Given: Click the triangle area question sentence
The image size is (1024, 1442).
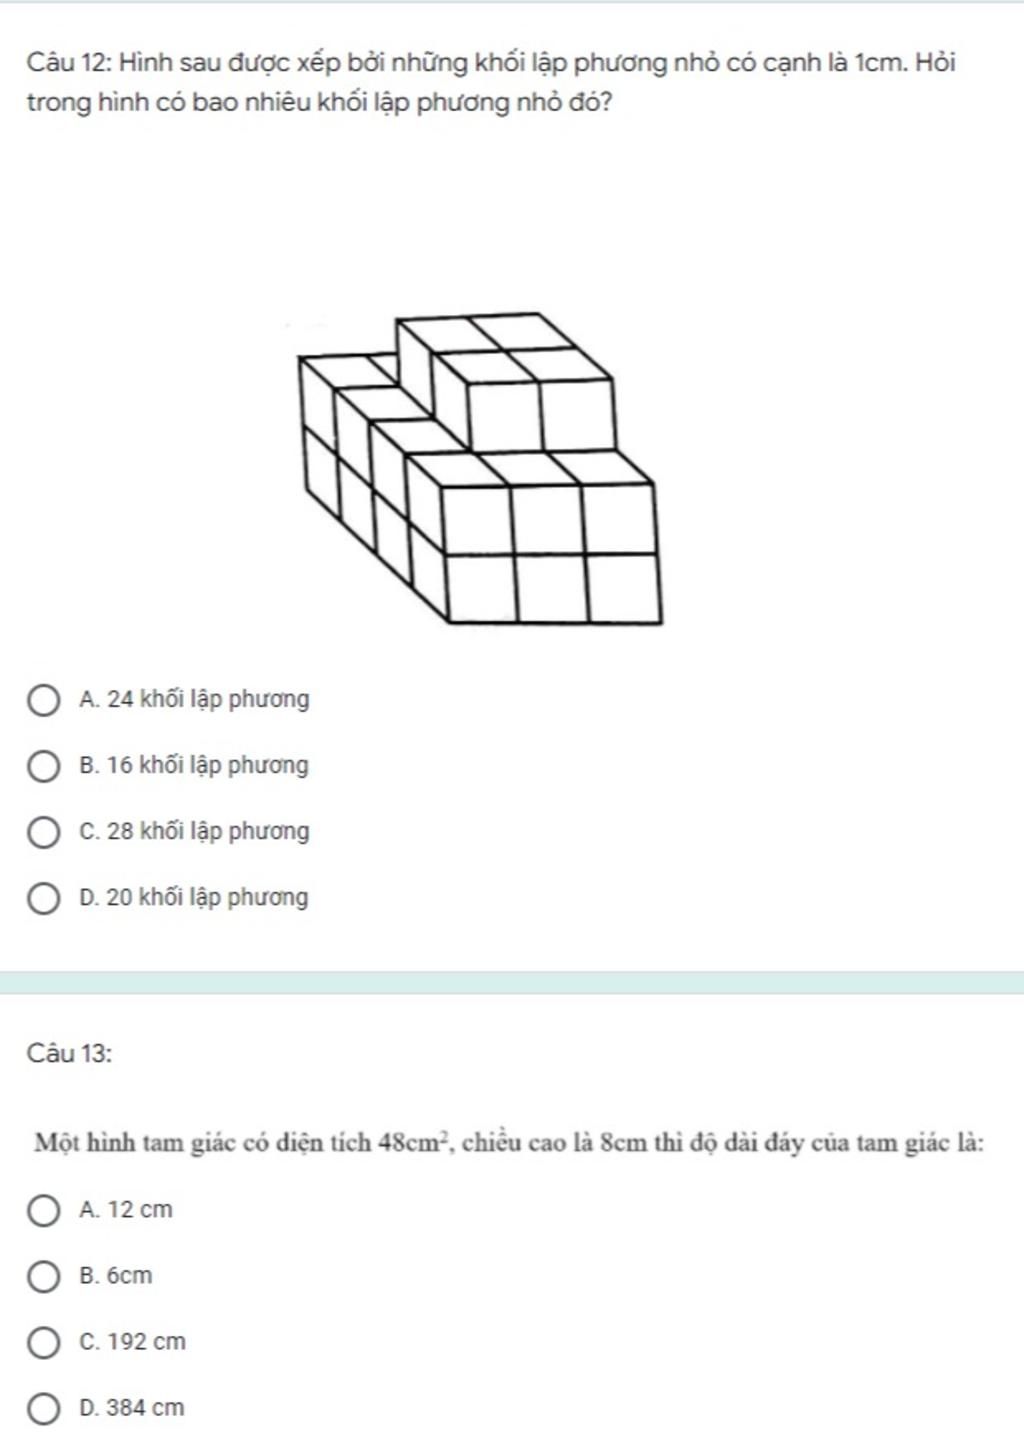Looking at the screenshot, I should (x=509, y=1142).
